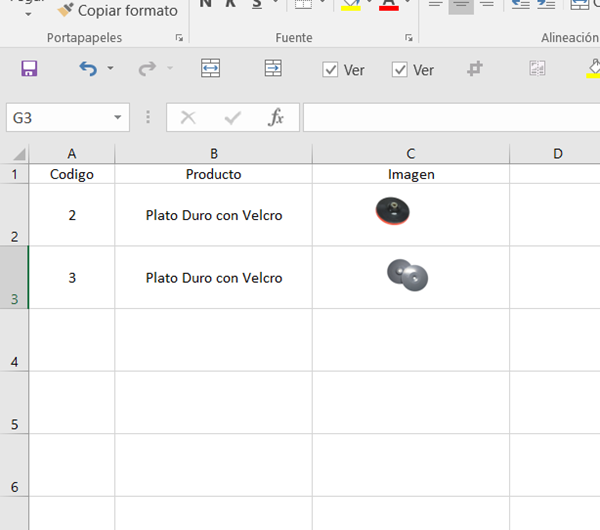The image size is (600, 530).
Task: Open the Redo history dropdown arrow
Action: tap(170, 68)
